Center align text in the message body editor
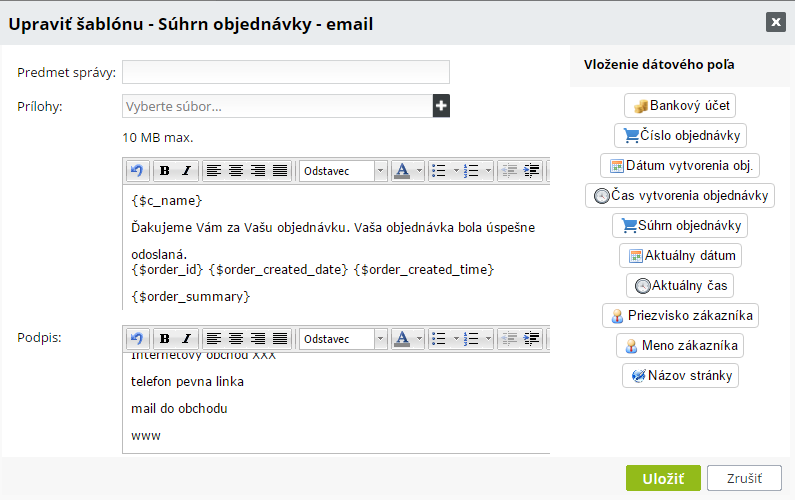The height and width of the screenshot is (500, 795). [x=236, y=171]
